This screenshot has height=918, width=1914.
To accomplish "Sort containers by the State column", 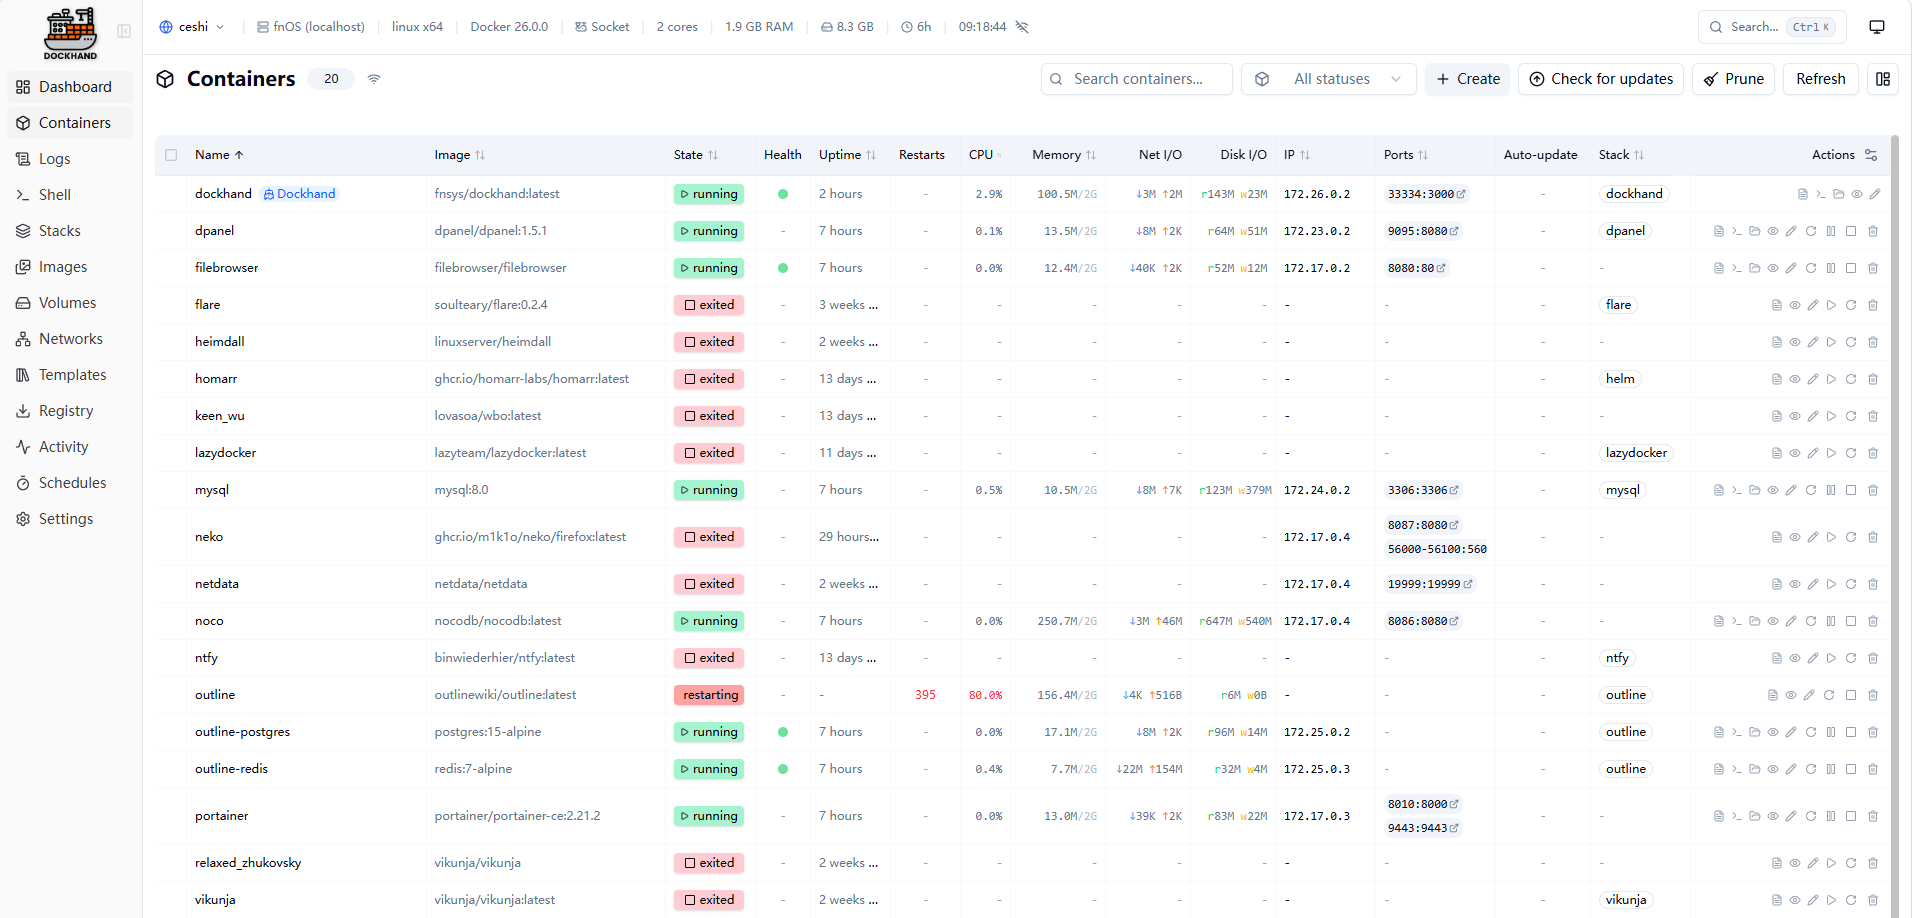I will click(695, 155).
